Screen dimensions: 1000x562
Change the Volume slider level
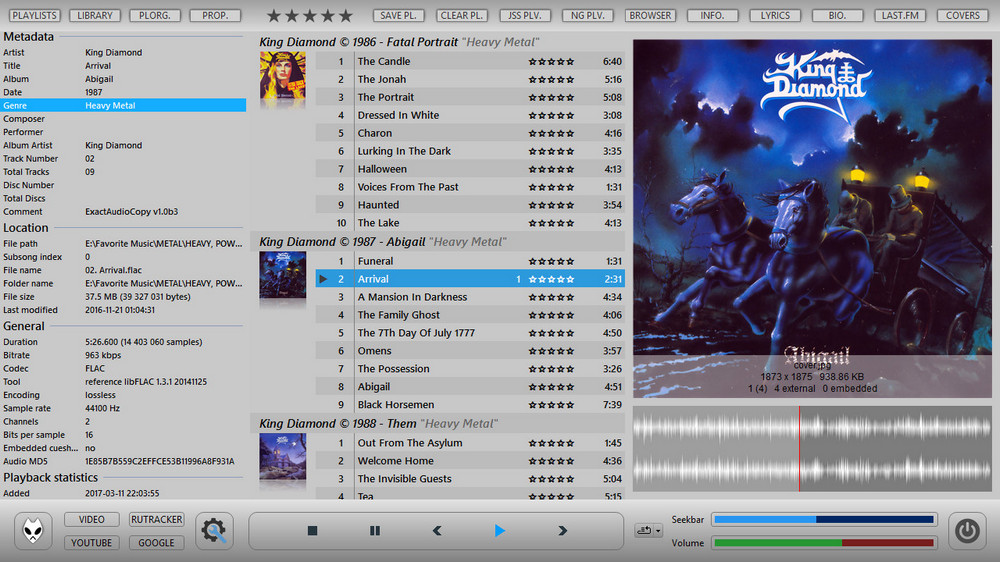(x=825, y=543)
